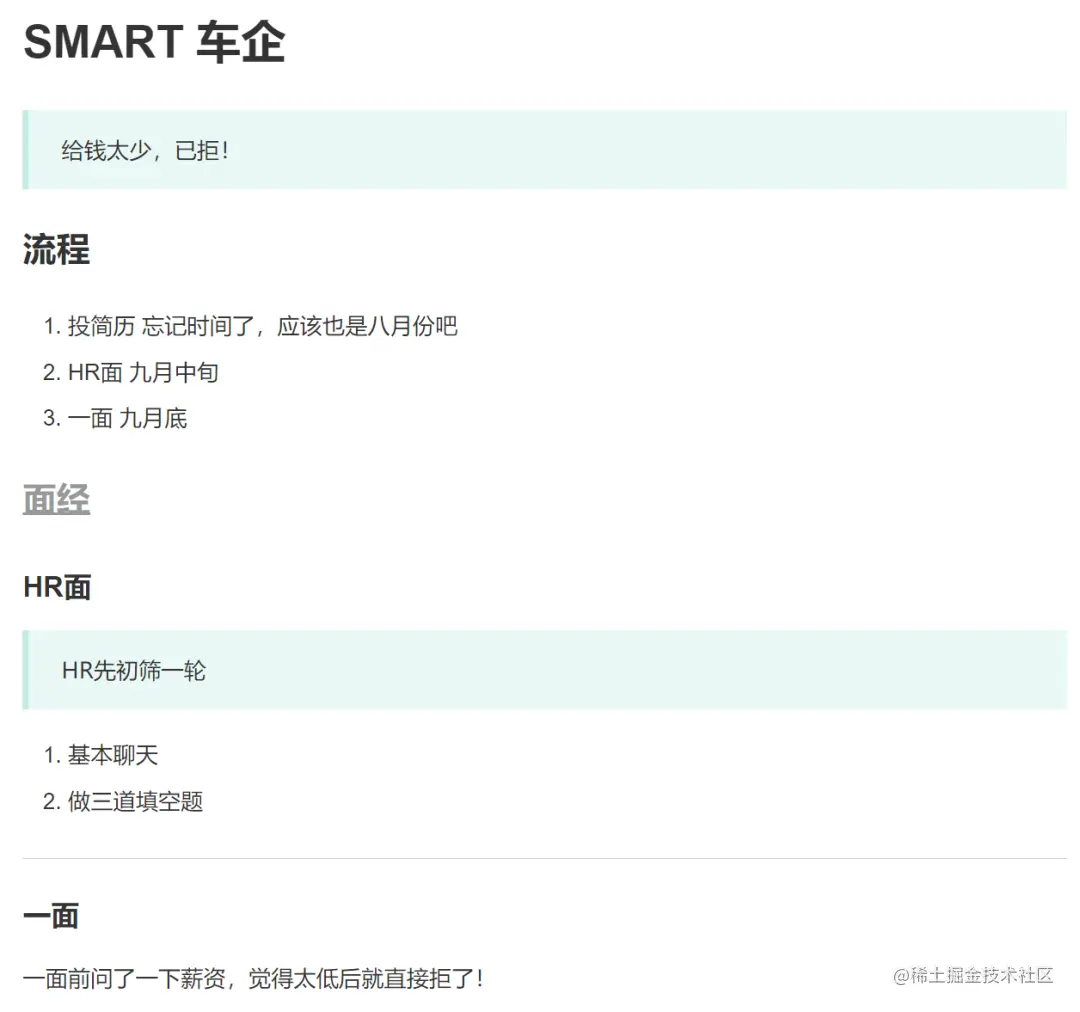Click the sentence '一面前问了一下薪资,觉得太低后就直接拒了!'
This screenshot has height=1012, width=1080.
pos(253,978)
